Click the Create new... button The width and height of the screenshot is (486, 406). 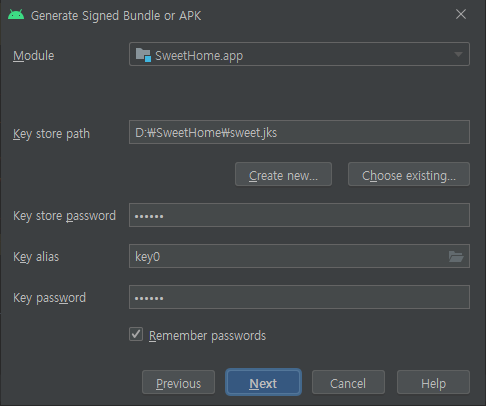coord(283,174)
